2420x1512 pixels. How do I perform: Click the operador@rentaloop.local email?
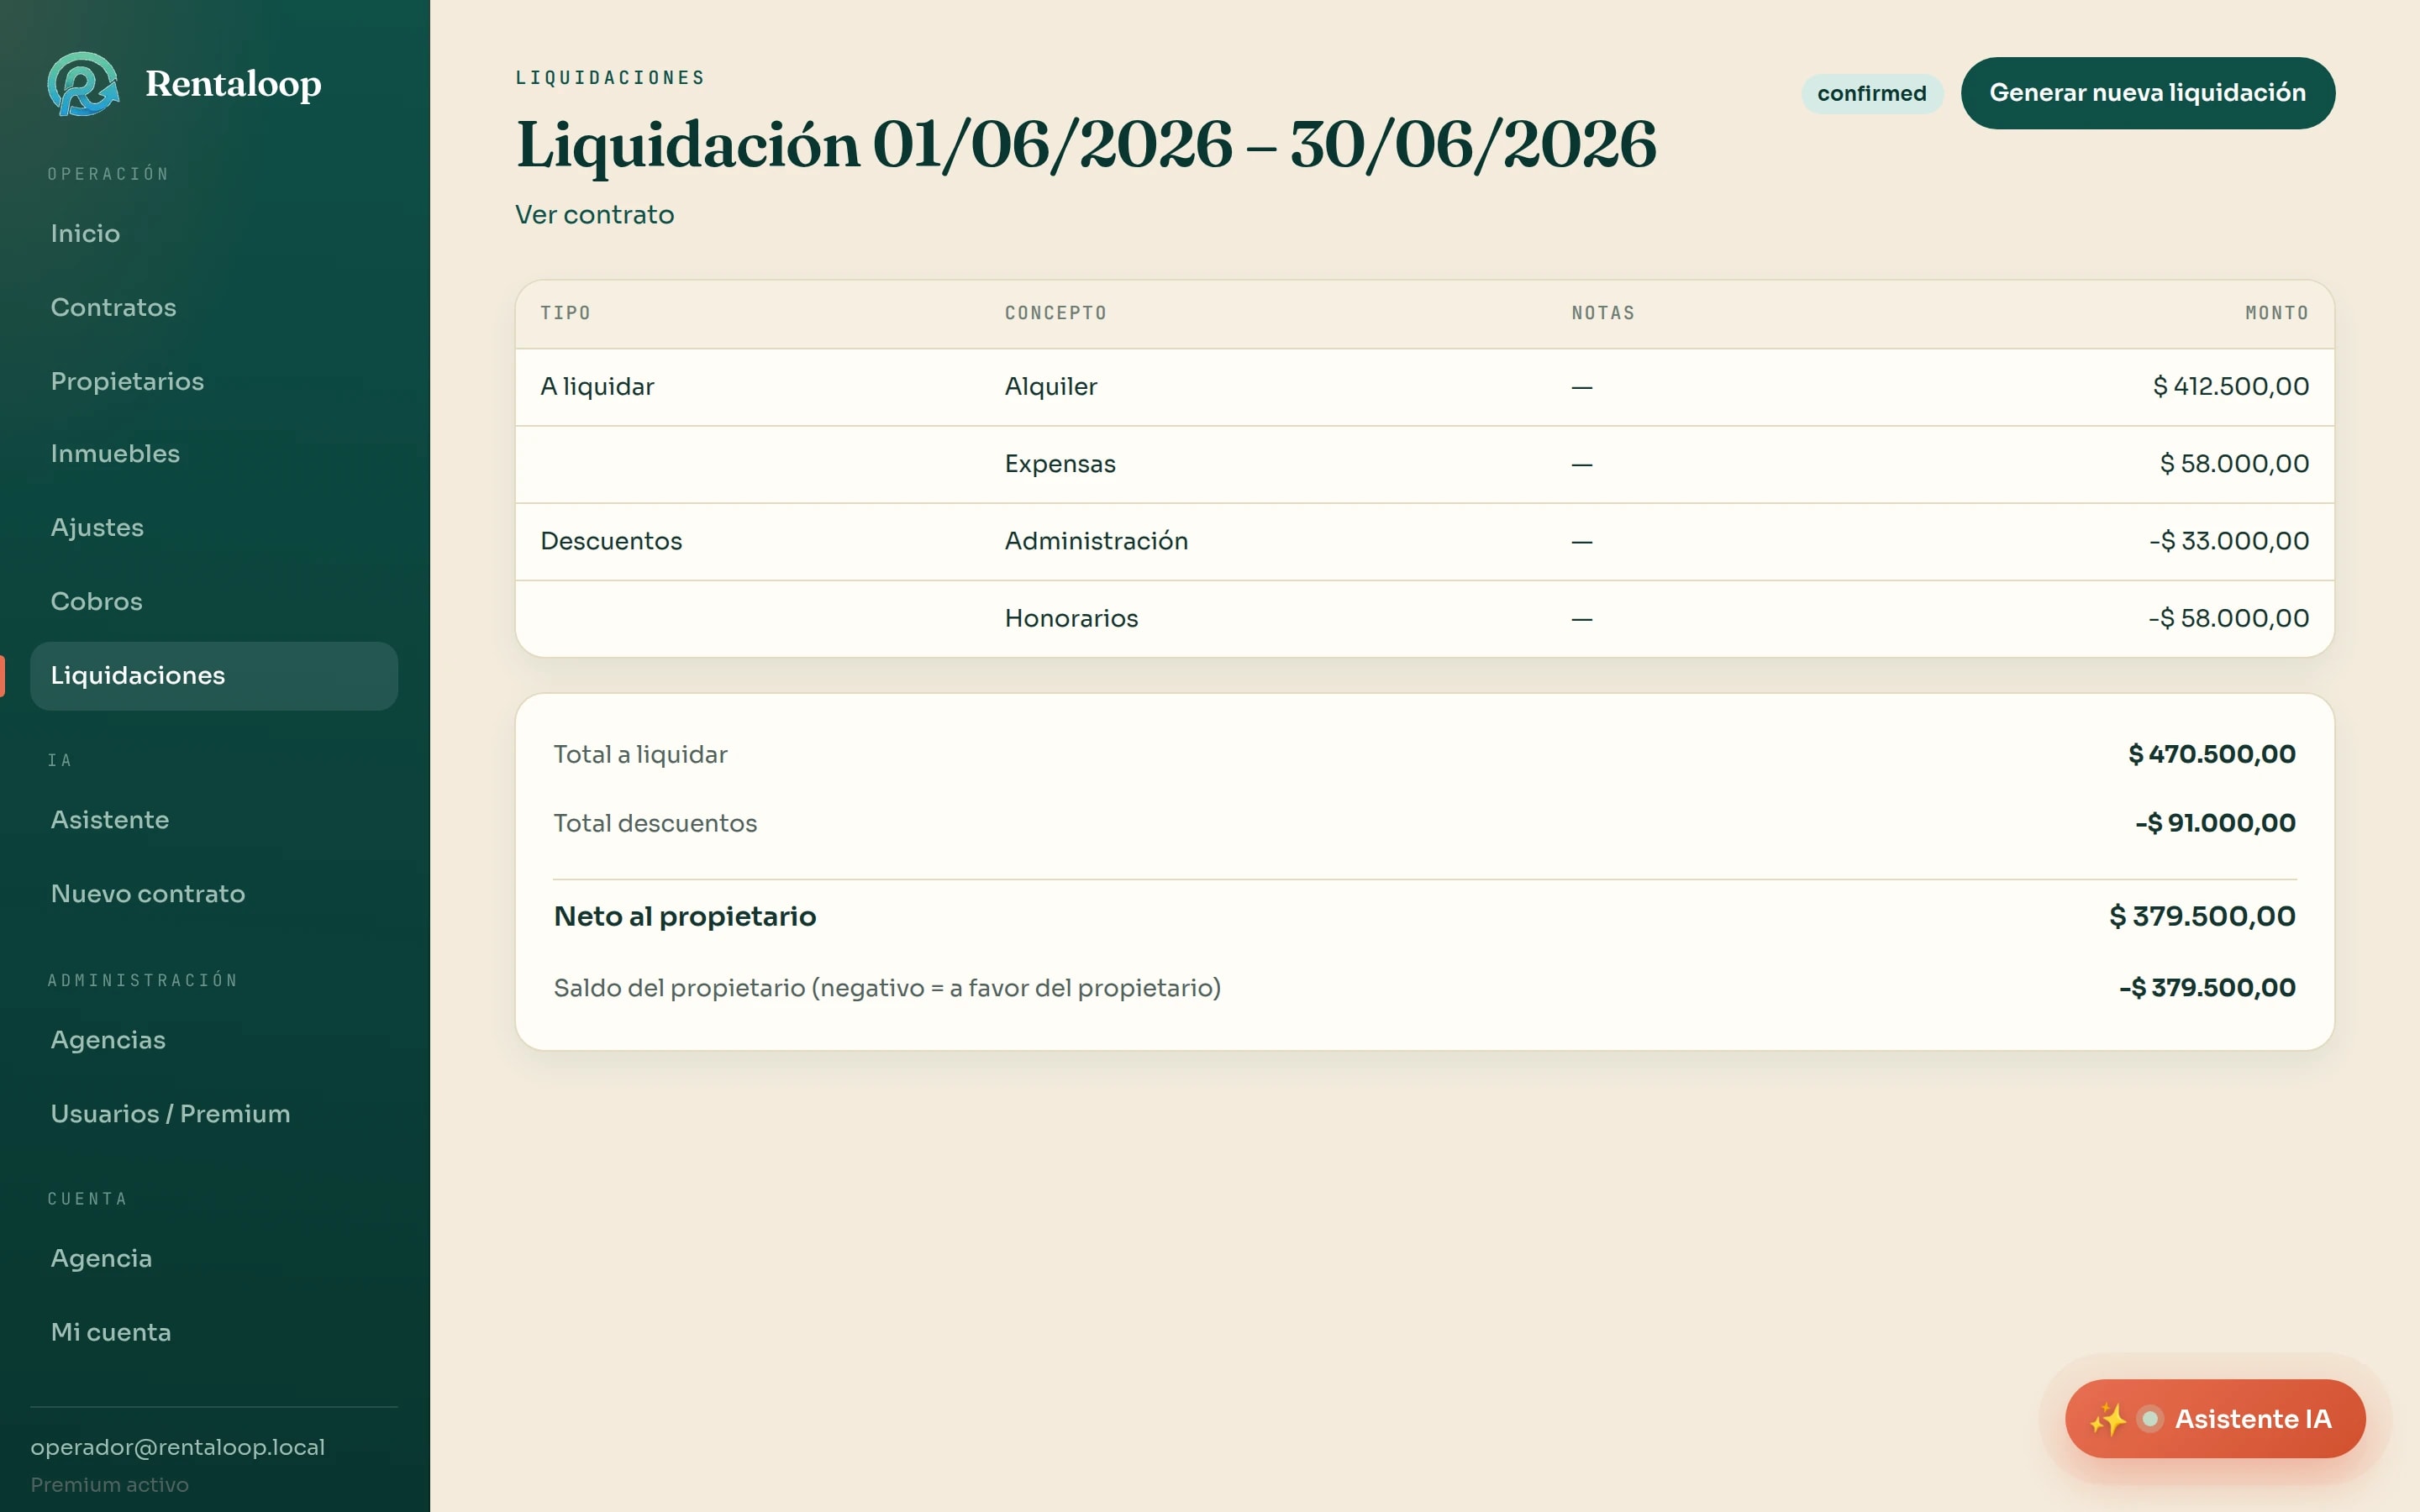(x=178, y=1447)
